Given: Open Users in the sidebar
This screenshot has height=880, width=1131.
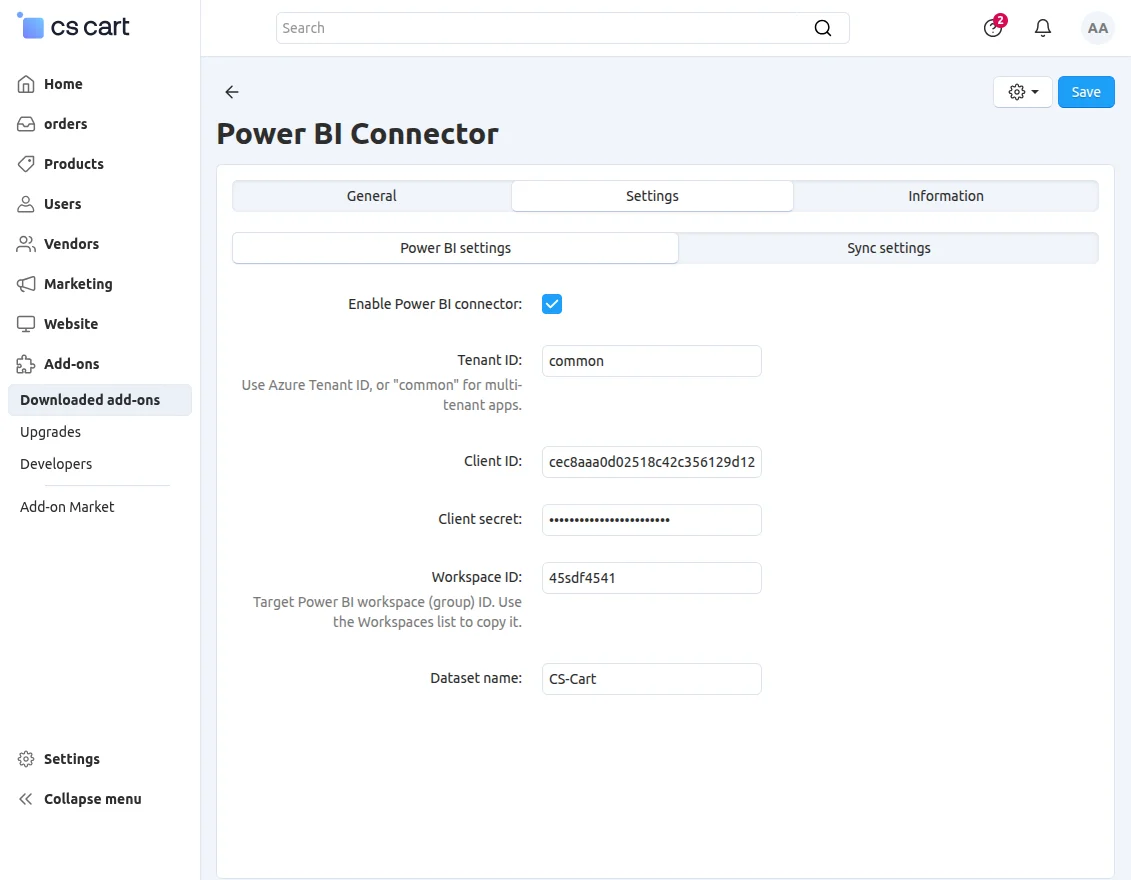Looking at the screenshot, I should coord(63,204).
